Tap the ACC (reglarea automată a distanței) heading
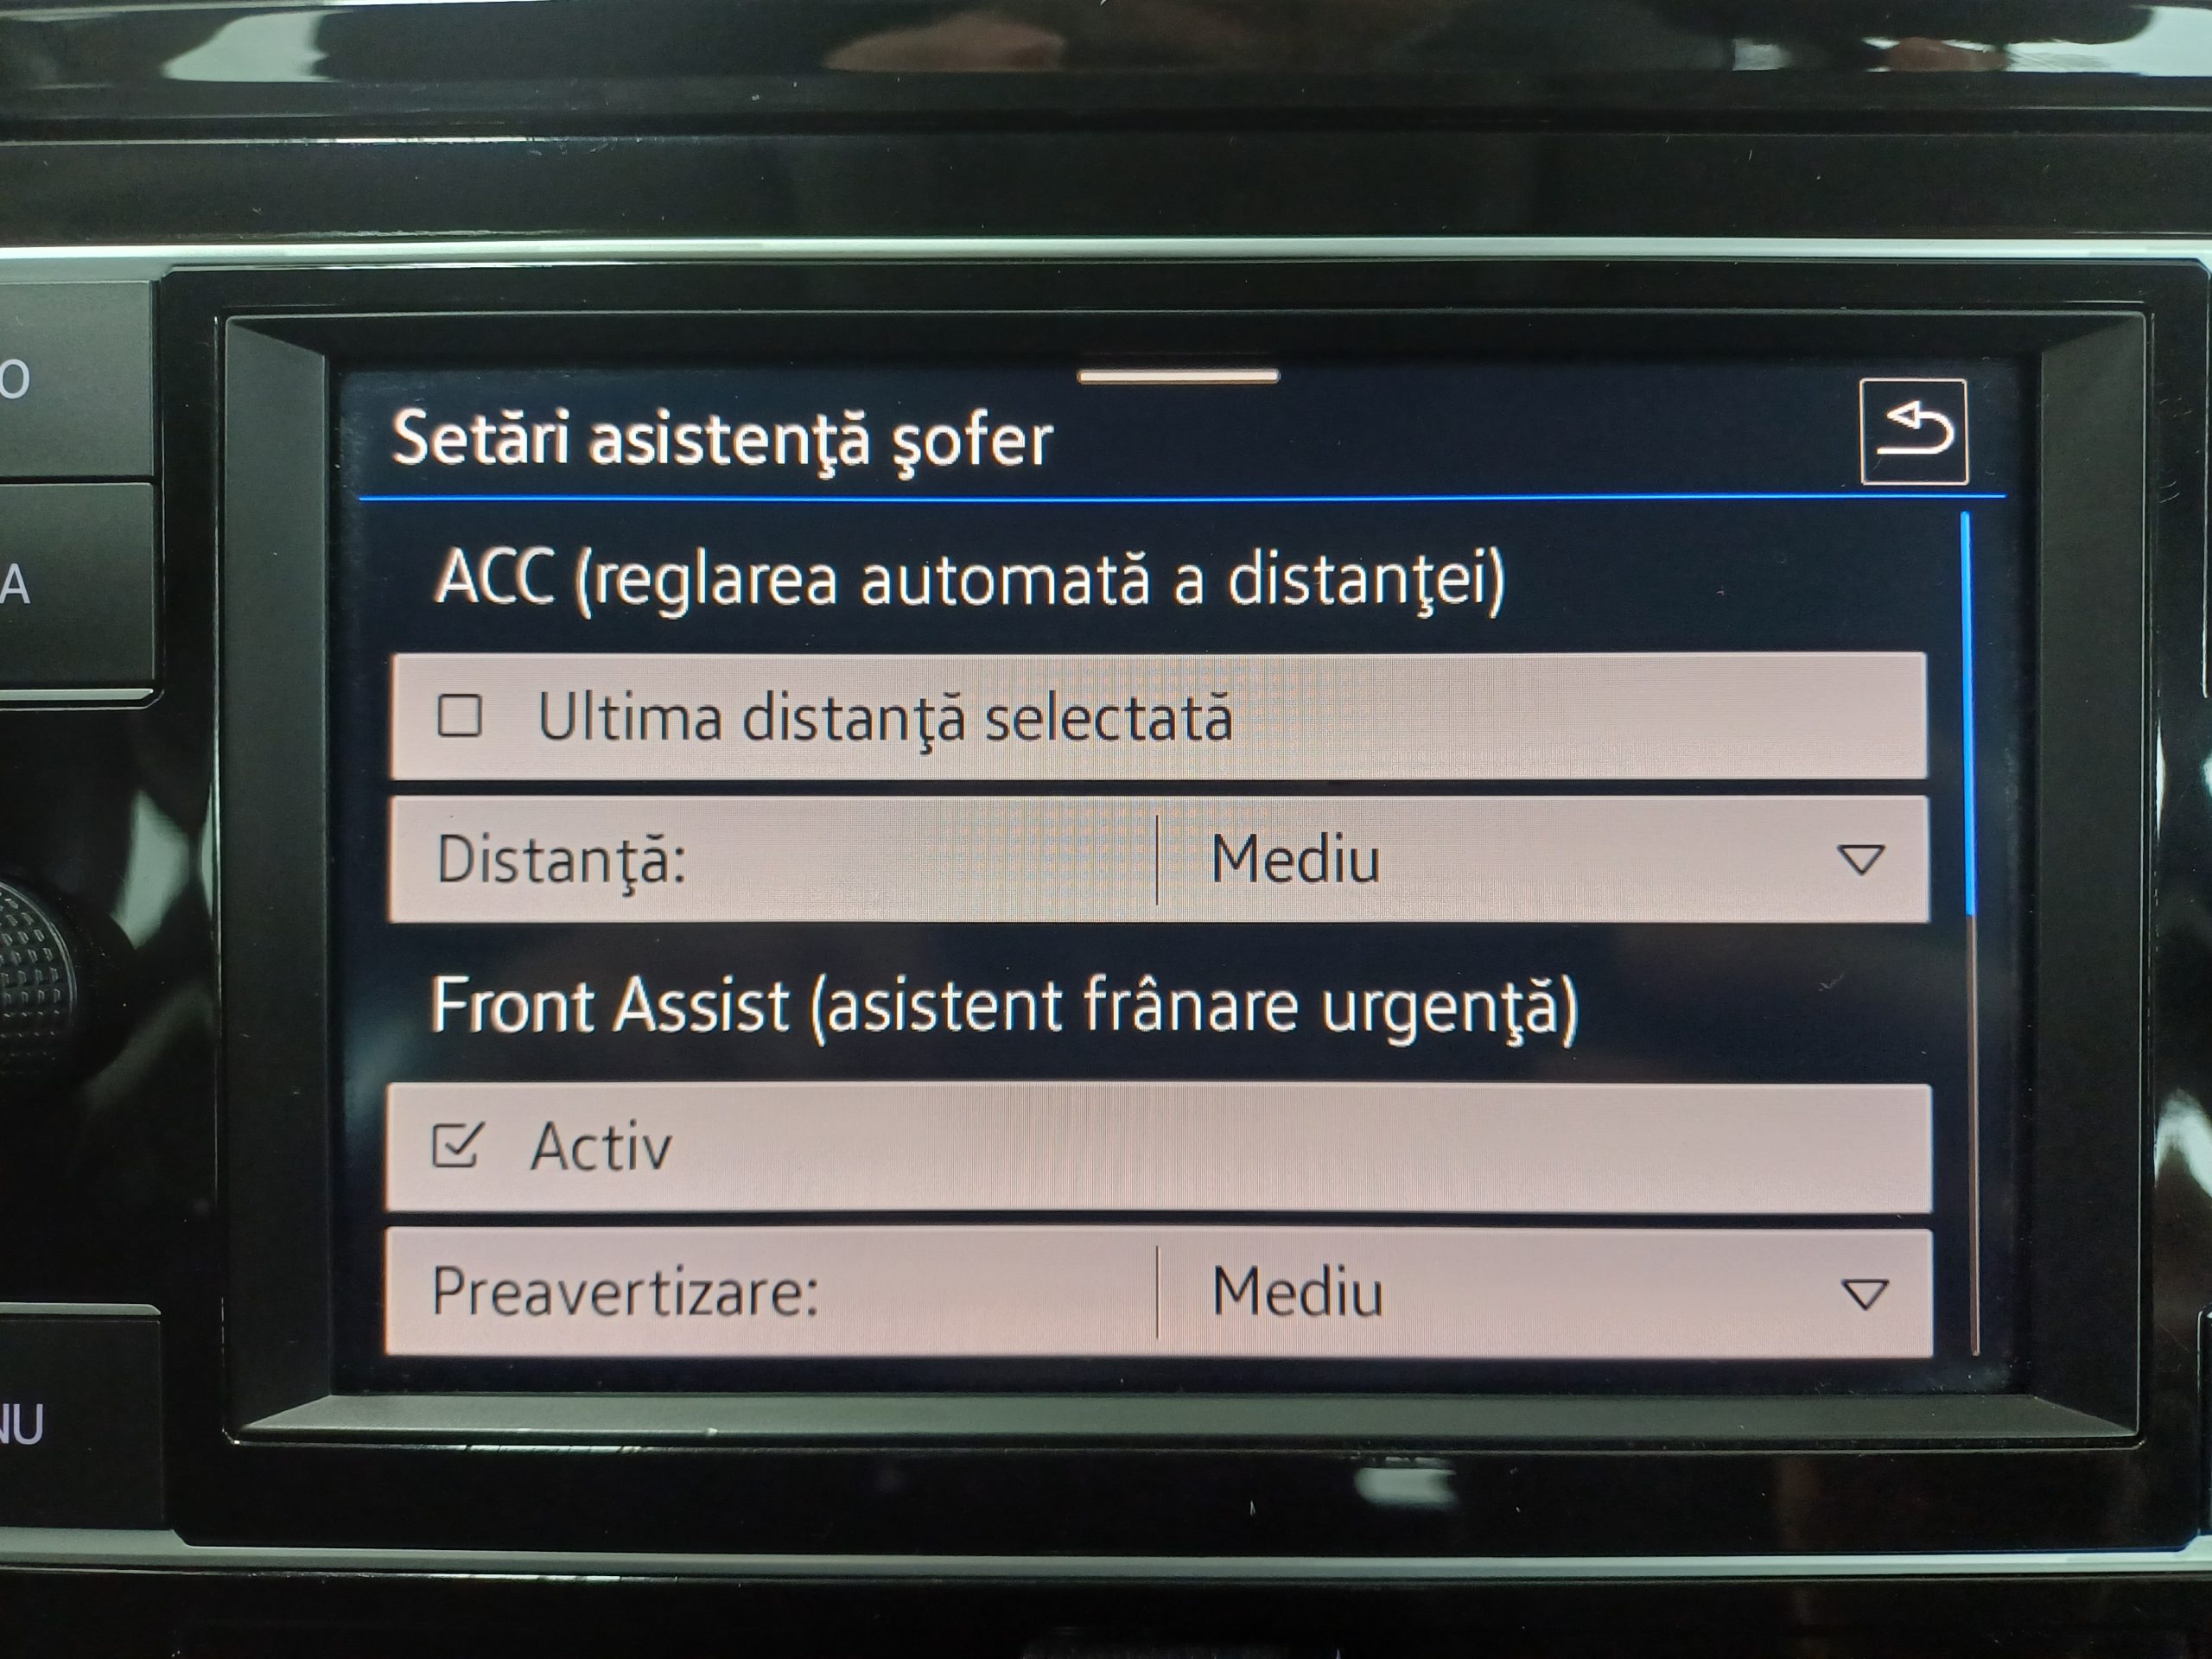This screenshot has height=1659, width=2212. click(969, 579)
